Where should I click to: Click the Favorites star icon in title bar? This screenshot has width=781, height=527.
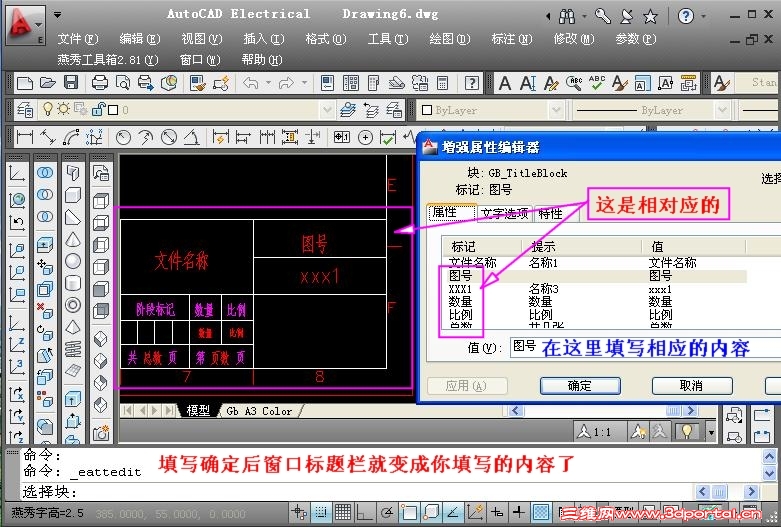tap(650, 17)
